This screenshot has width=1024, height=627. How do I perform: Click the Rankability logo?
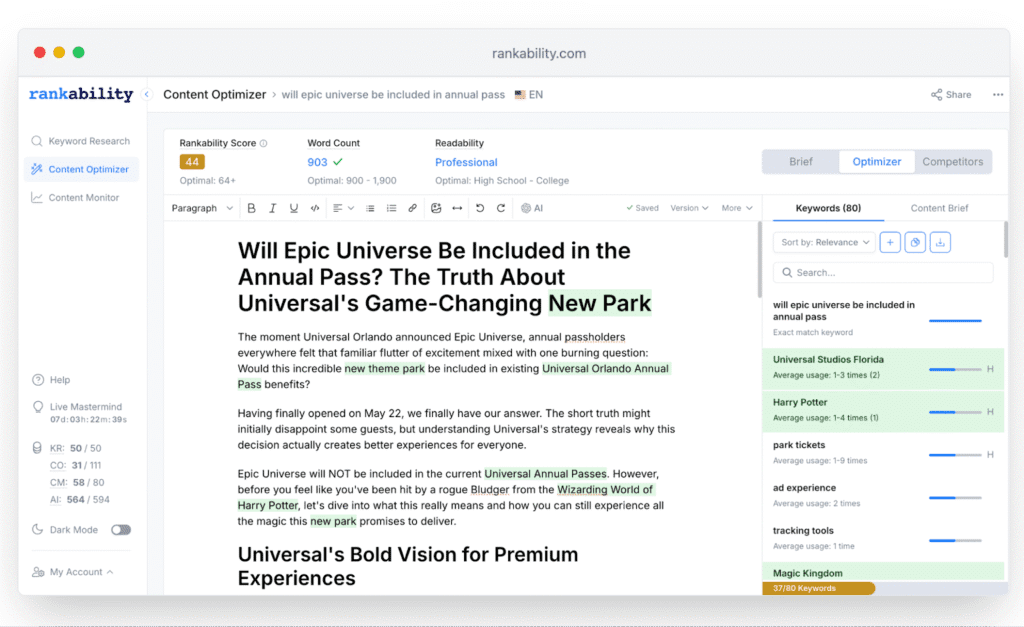click(81, 94)
